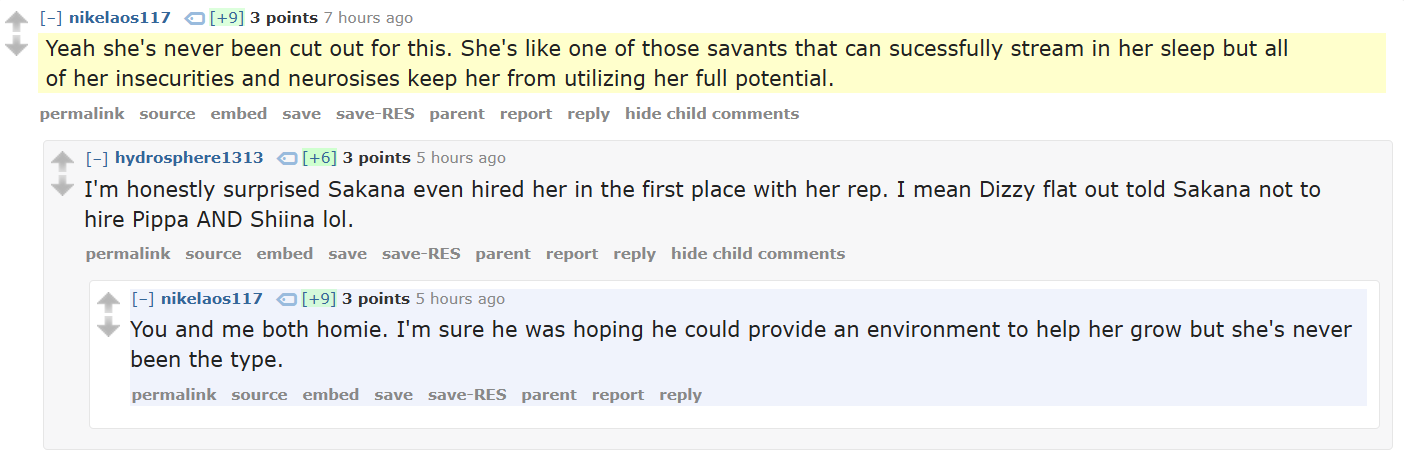Click save-RES on the top comment
The height and width of the screenshot is (466, 1404).
click(x=375, y=114)
